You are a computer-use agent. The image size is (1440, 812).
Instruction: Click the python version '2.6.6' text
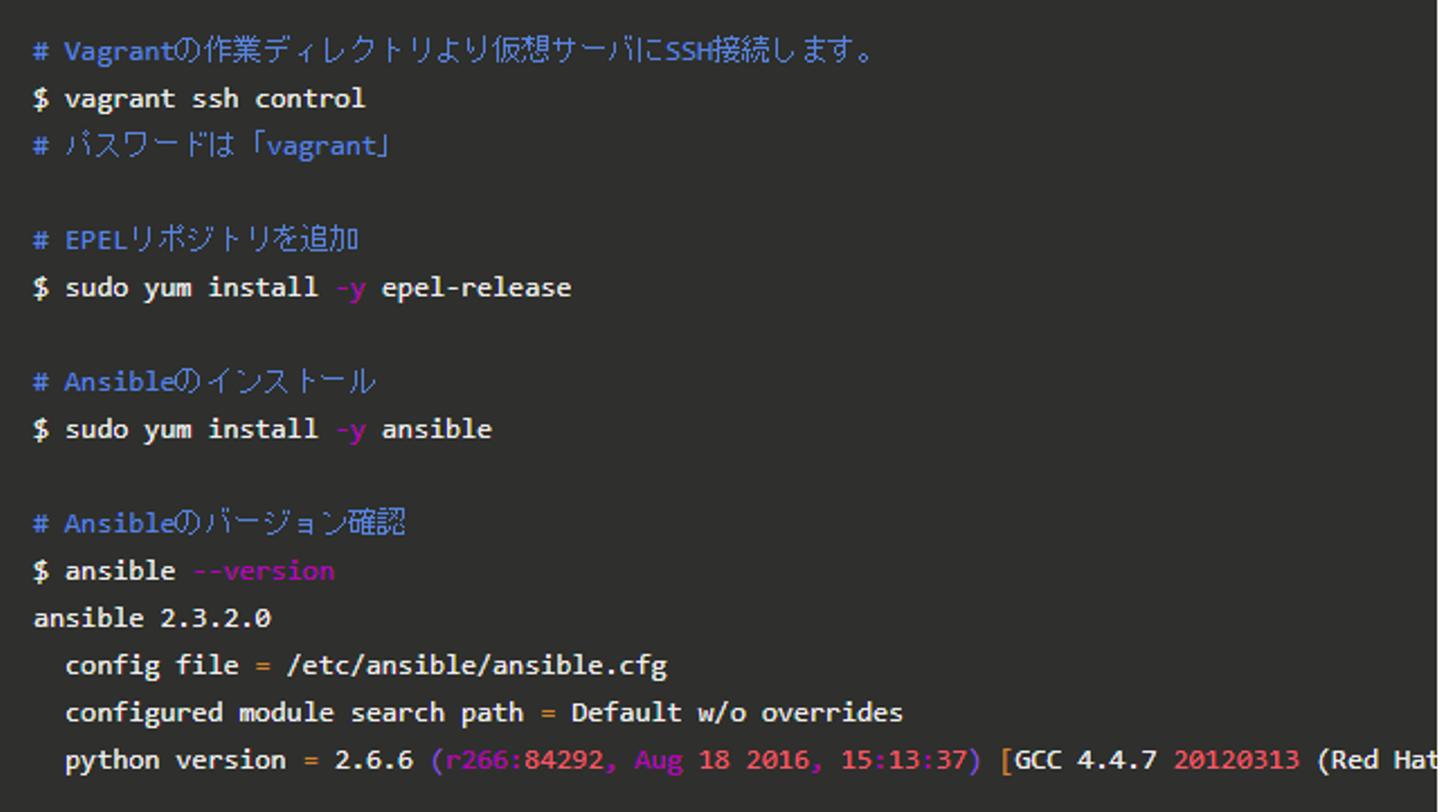[x=373, y=760]
